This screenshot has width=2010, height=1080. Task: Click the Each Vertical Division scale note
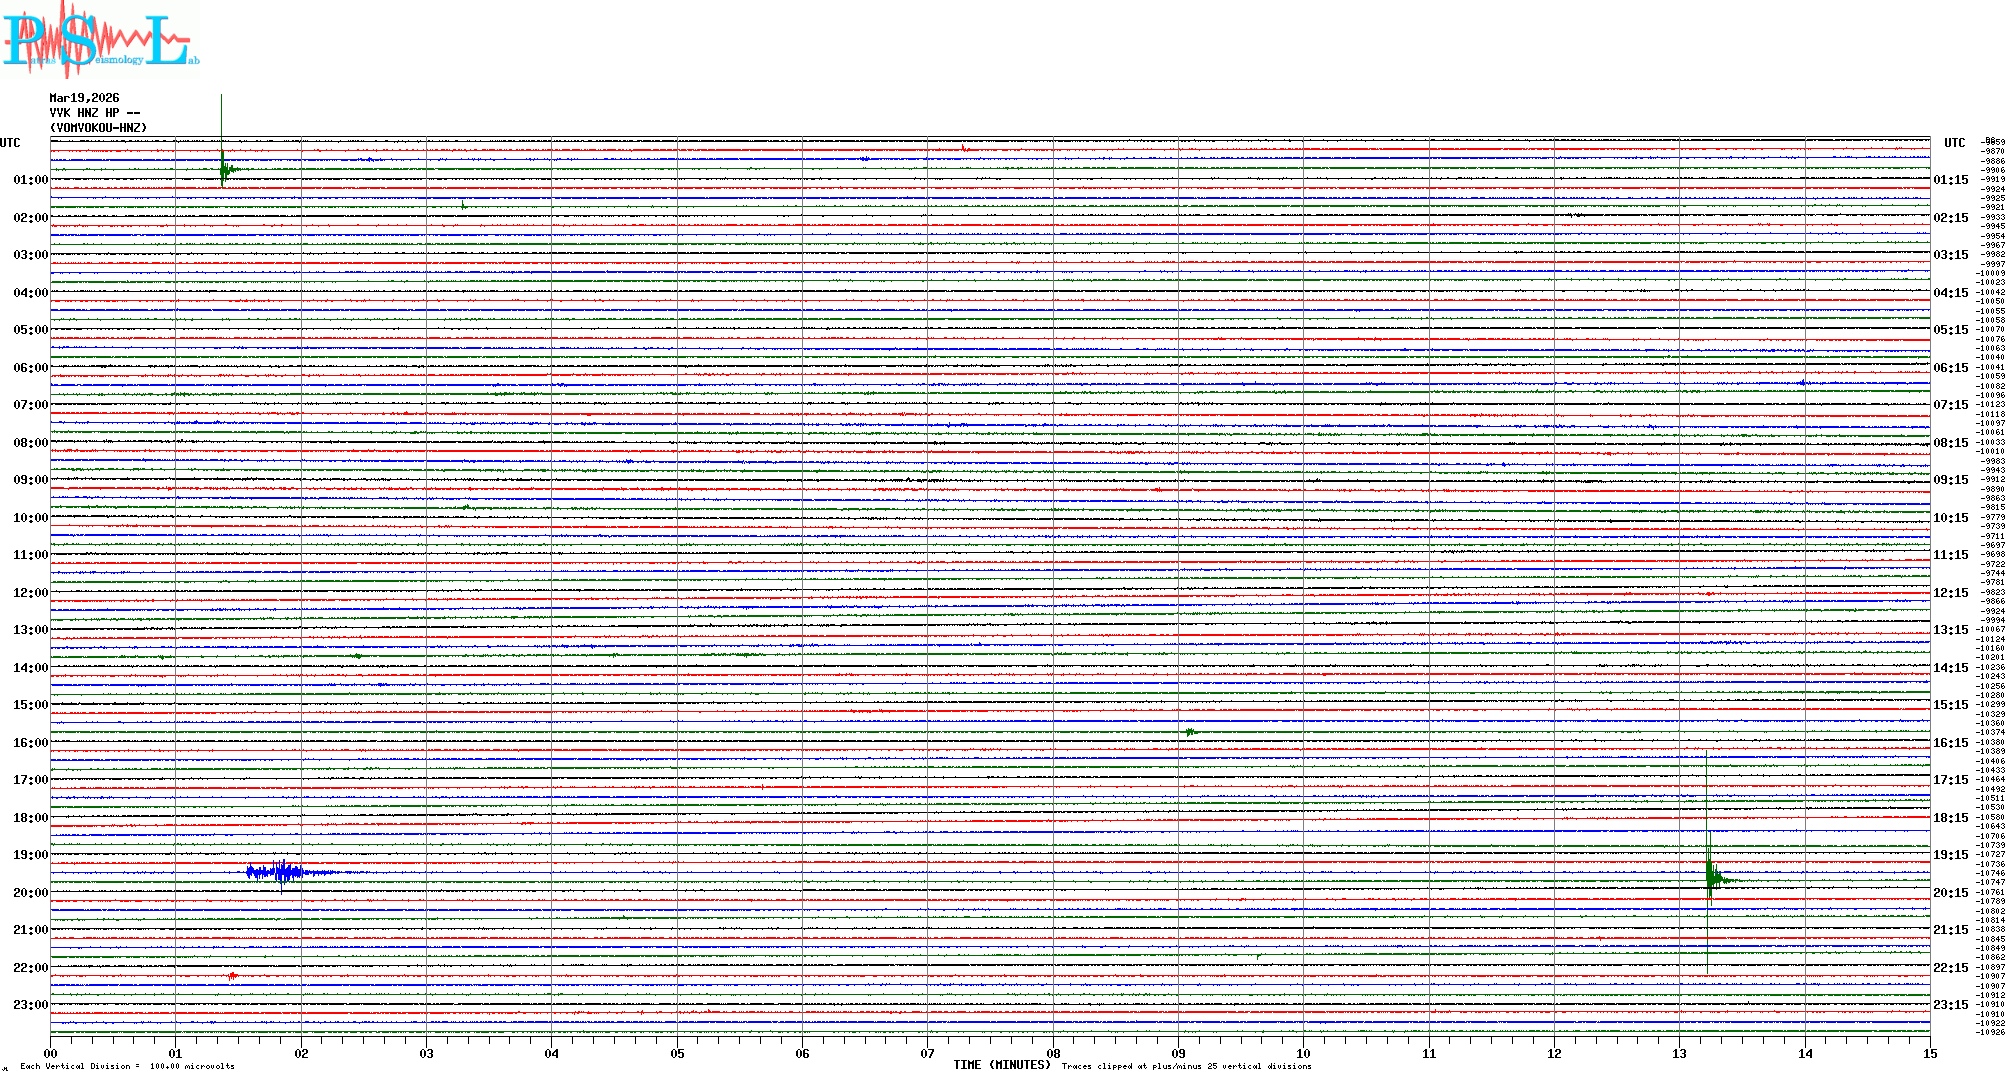127,1066
